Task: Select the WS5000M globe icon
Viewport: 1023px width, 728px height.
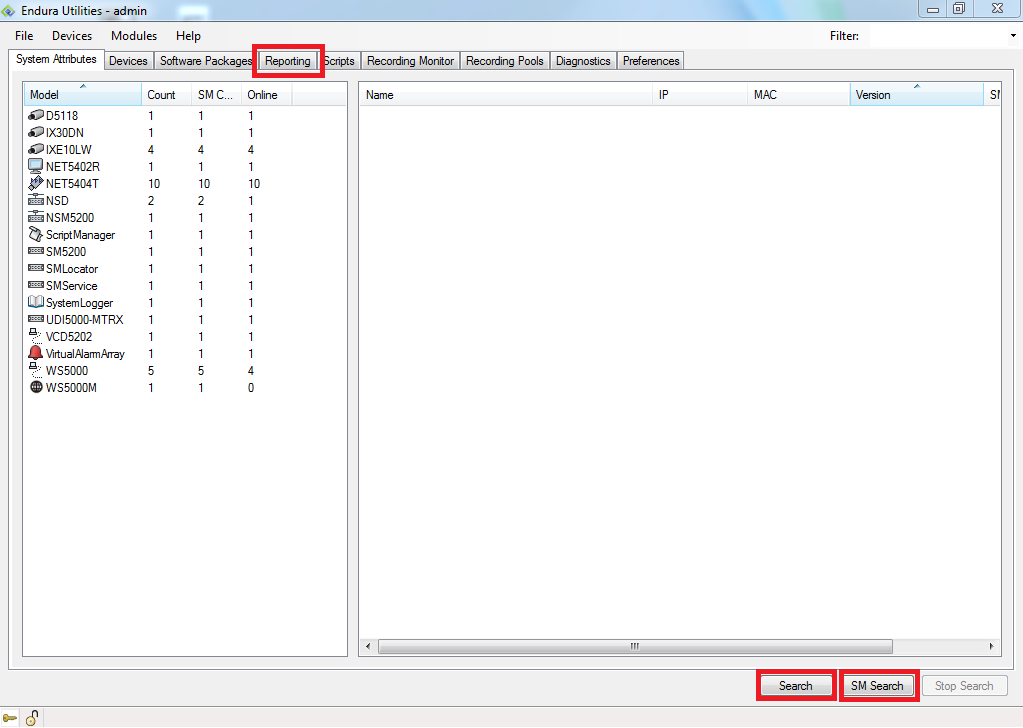Action: pos(36,387)
